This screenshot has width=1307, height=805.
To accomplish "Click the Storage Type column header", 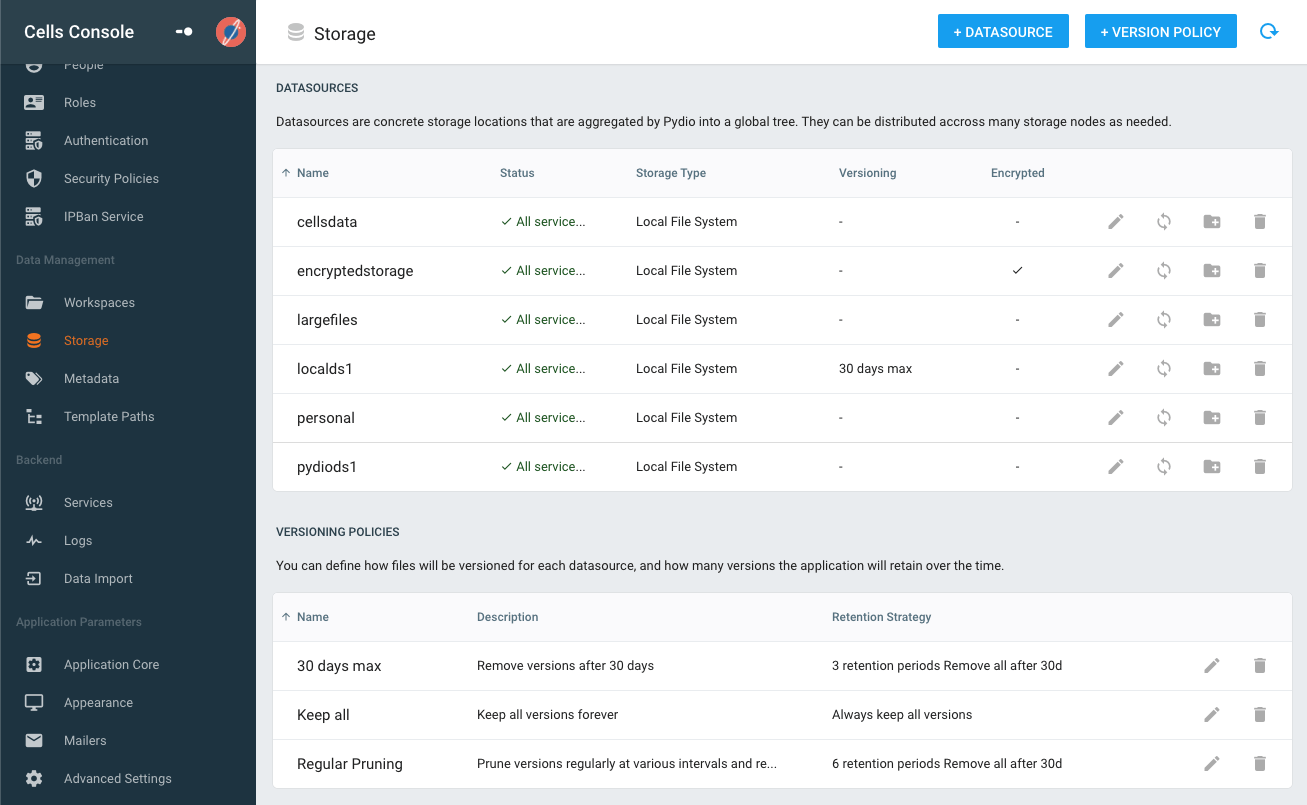I will 671,173.
